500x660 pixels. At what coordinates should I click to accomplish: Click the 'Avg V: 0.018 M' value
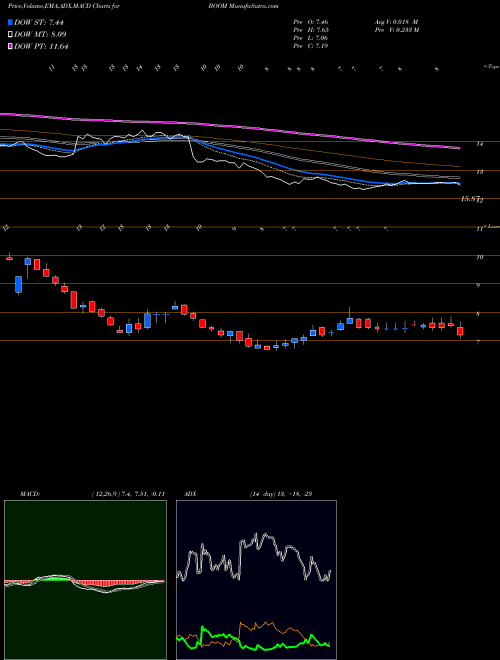pyautogui.click(x=396, y=22)
